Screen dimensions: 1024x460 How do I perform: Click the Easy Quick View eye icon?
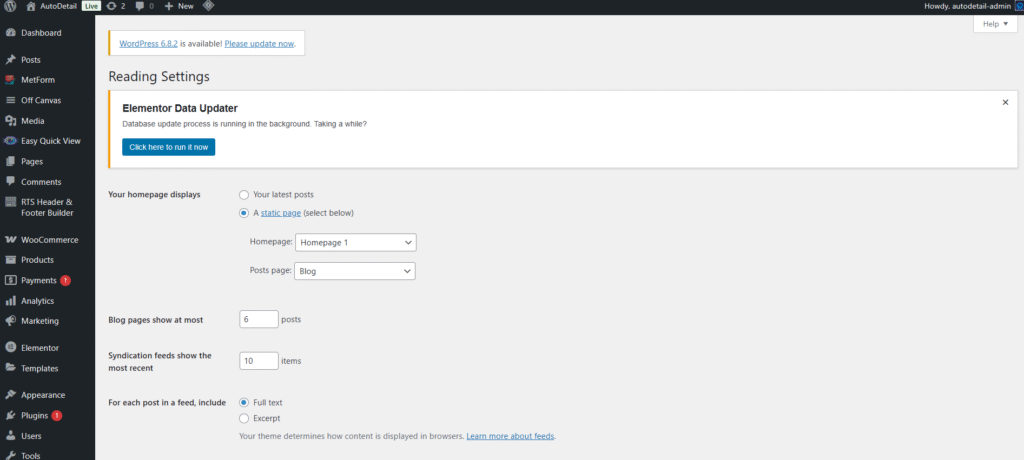pyautogui.click(x=10, y=140)
